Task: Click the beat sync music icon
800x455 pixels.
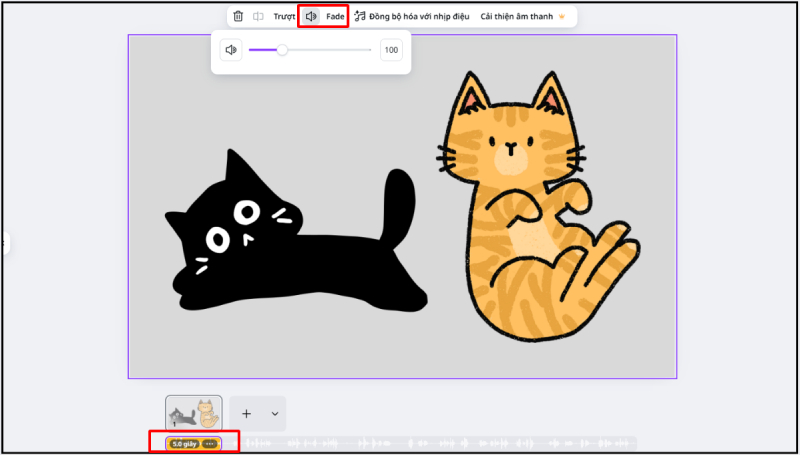Action: point(360,16)
